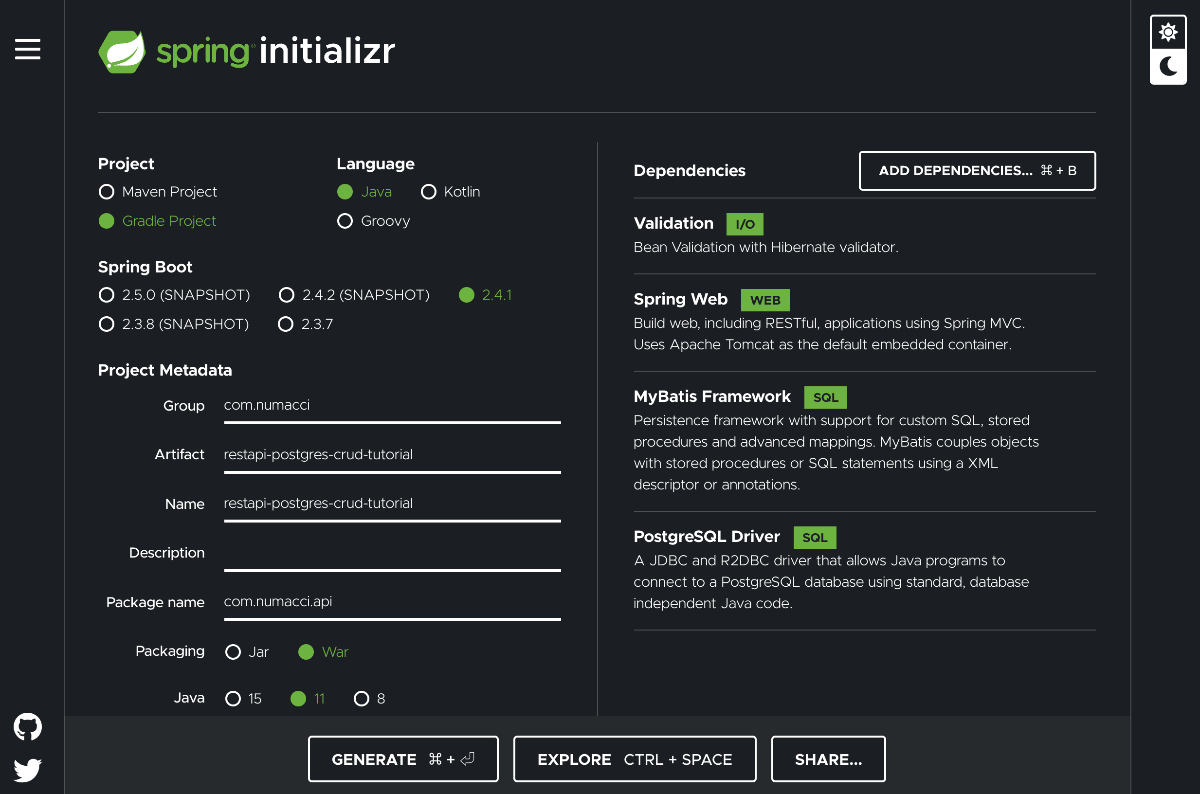
Task: Select Java version 11
Action: [x=308, y=699]
